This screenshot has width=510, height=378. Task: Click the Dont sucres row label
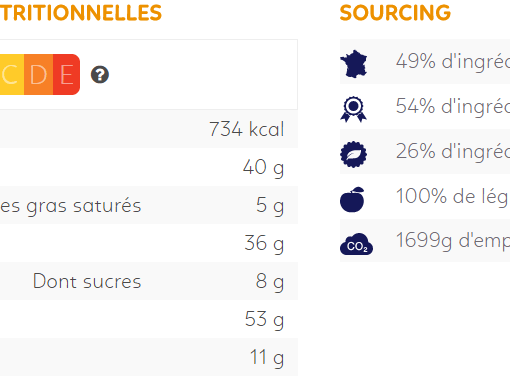click(x=87, y=281)
